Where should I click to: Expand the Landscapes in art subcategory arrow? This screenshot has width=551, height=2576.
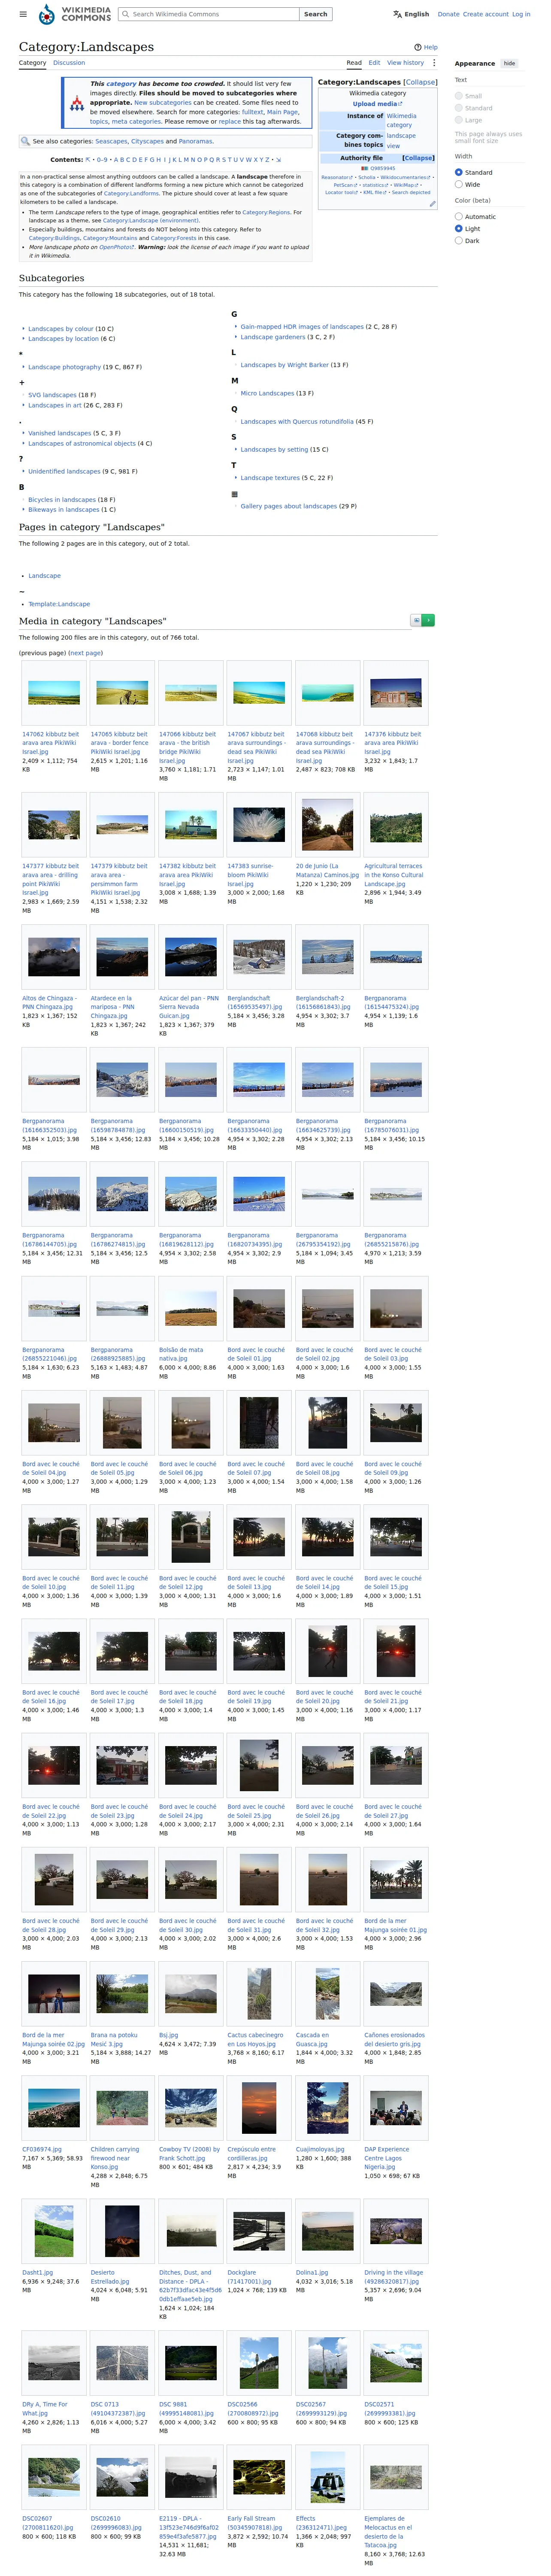23,405
